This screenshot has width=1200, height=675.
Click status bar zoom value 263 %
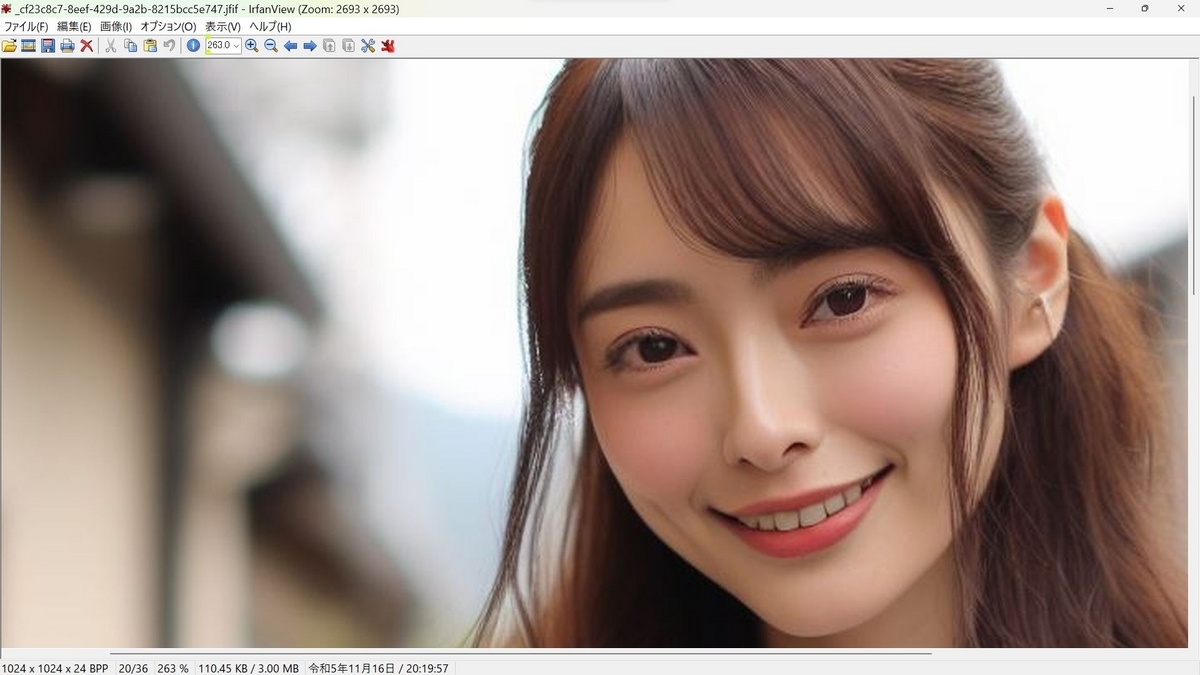pos(173,668)
